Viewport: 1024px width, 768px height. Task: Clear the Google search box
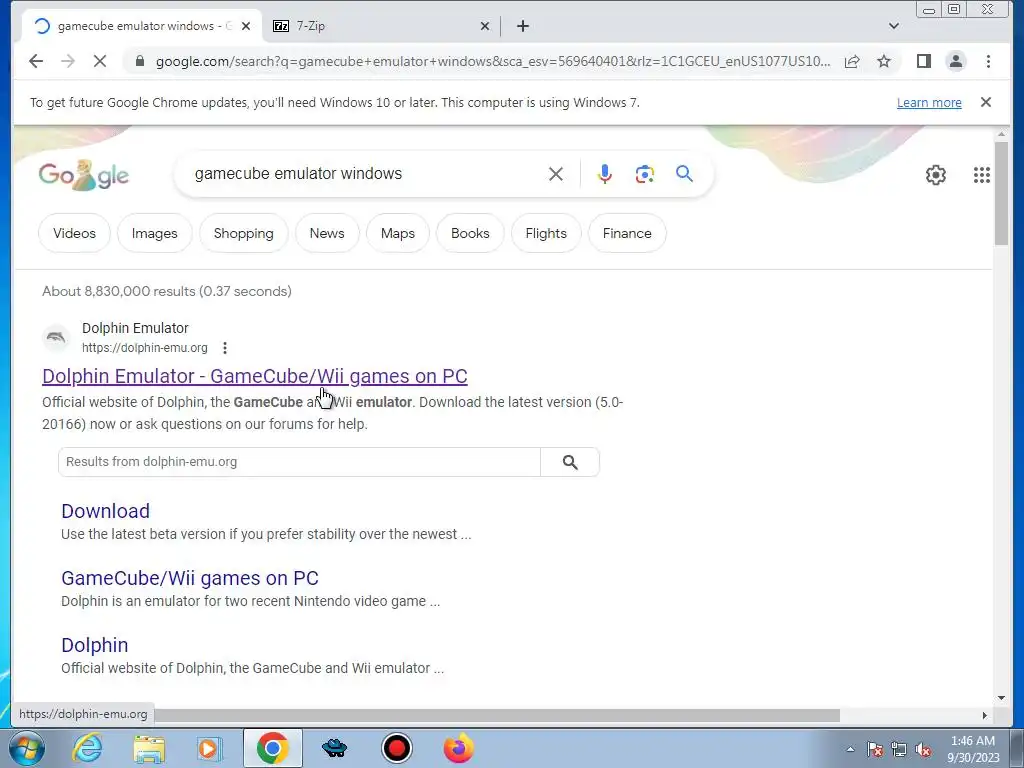click(556, 174)
